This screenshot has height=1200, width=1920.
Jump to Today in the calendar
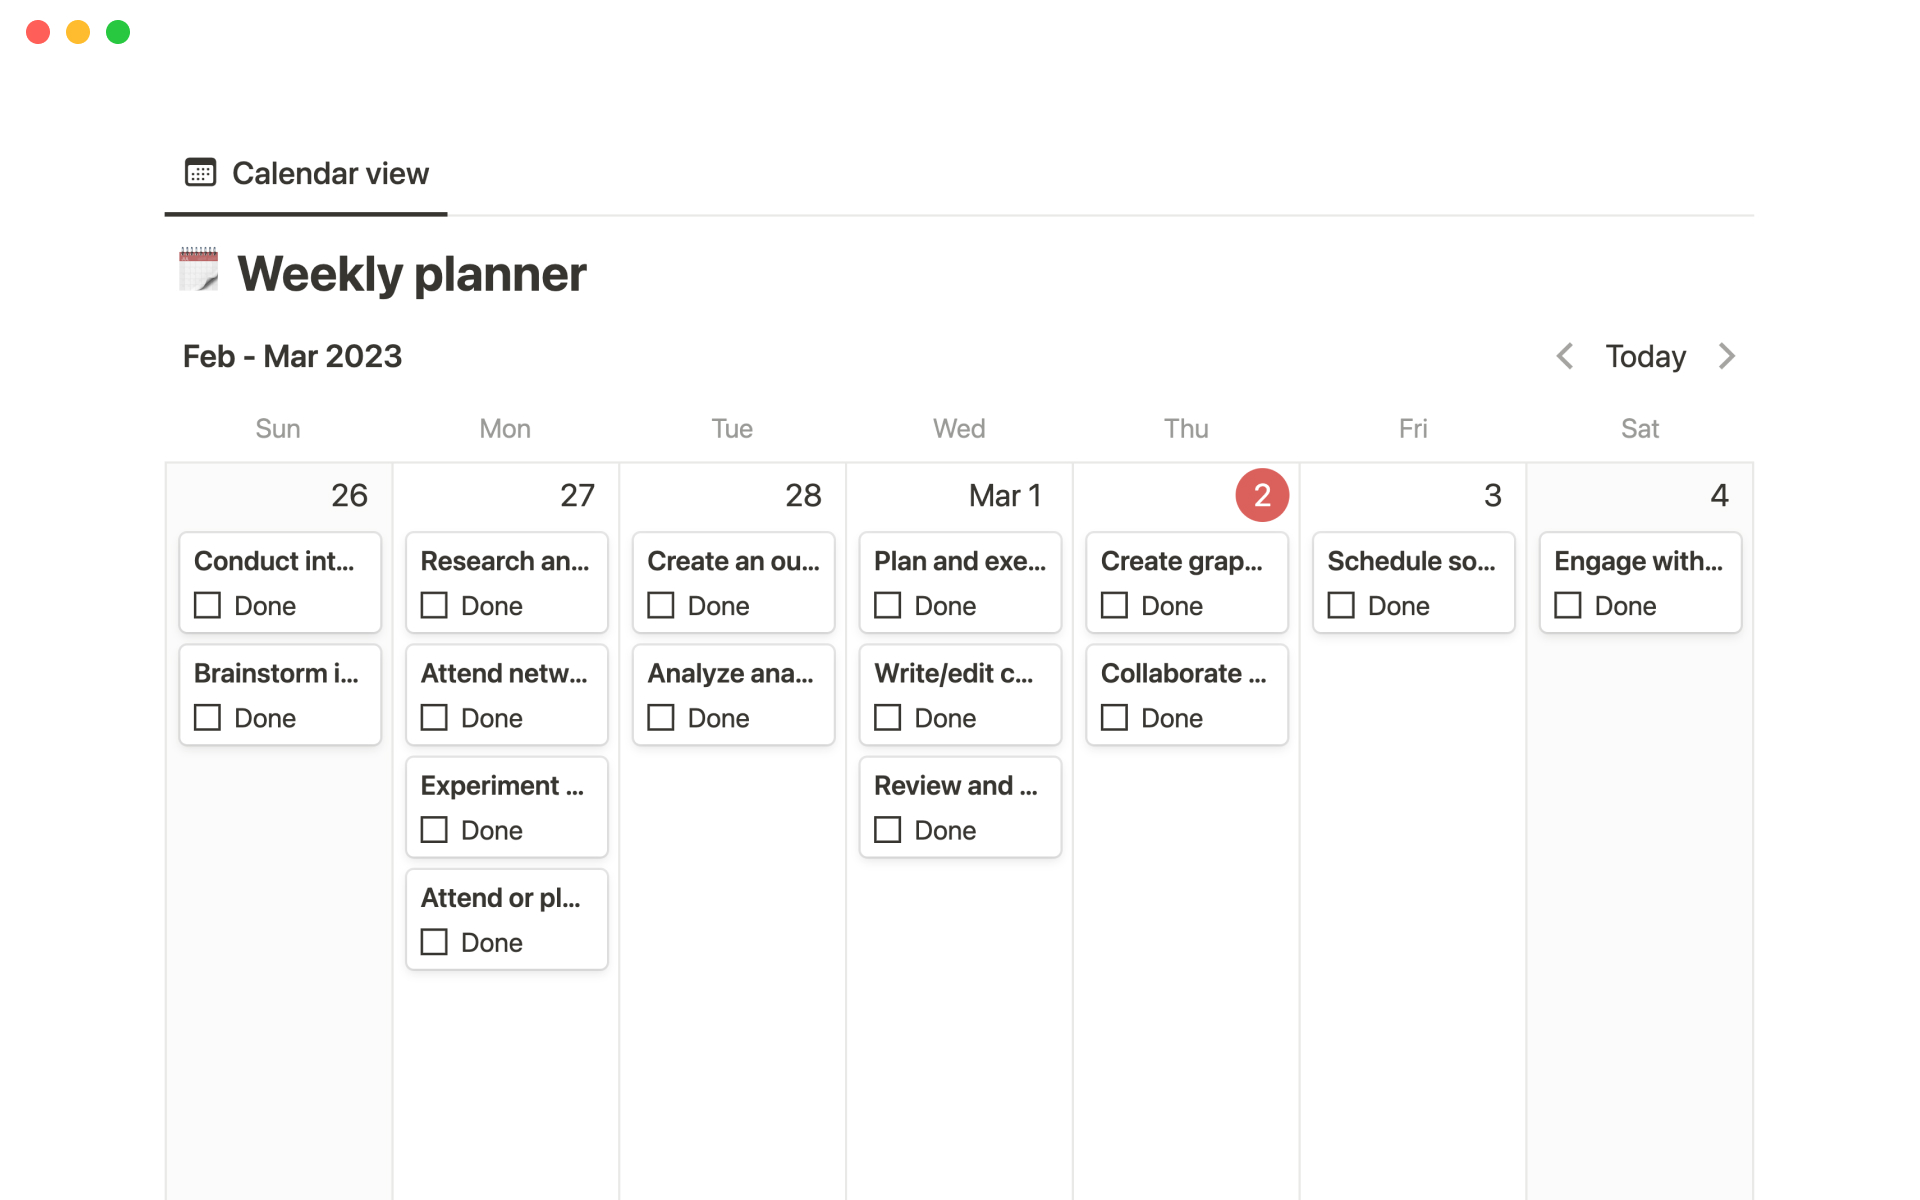pyautogui.click(x=1645, y=356)
